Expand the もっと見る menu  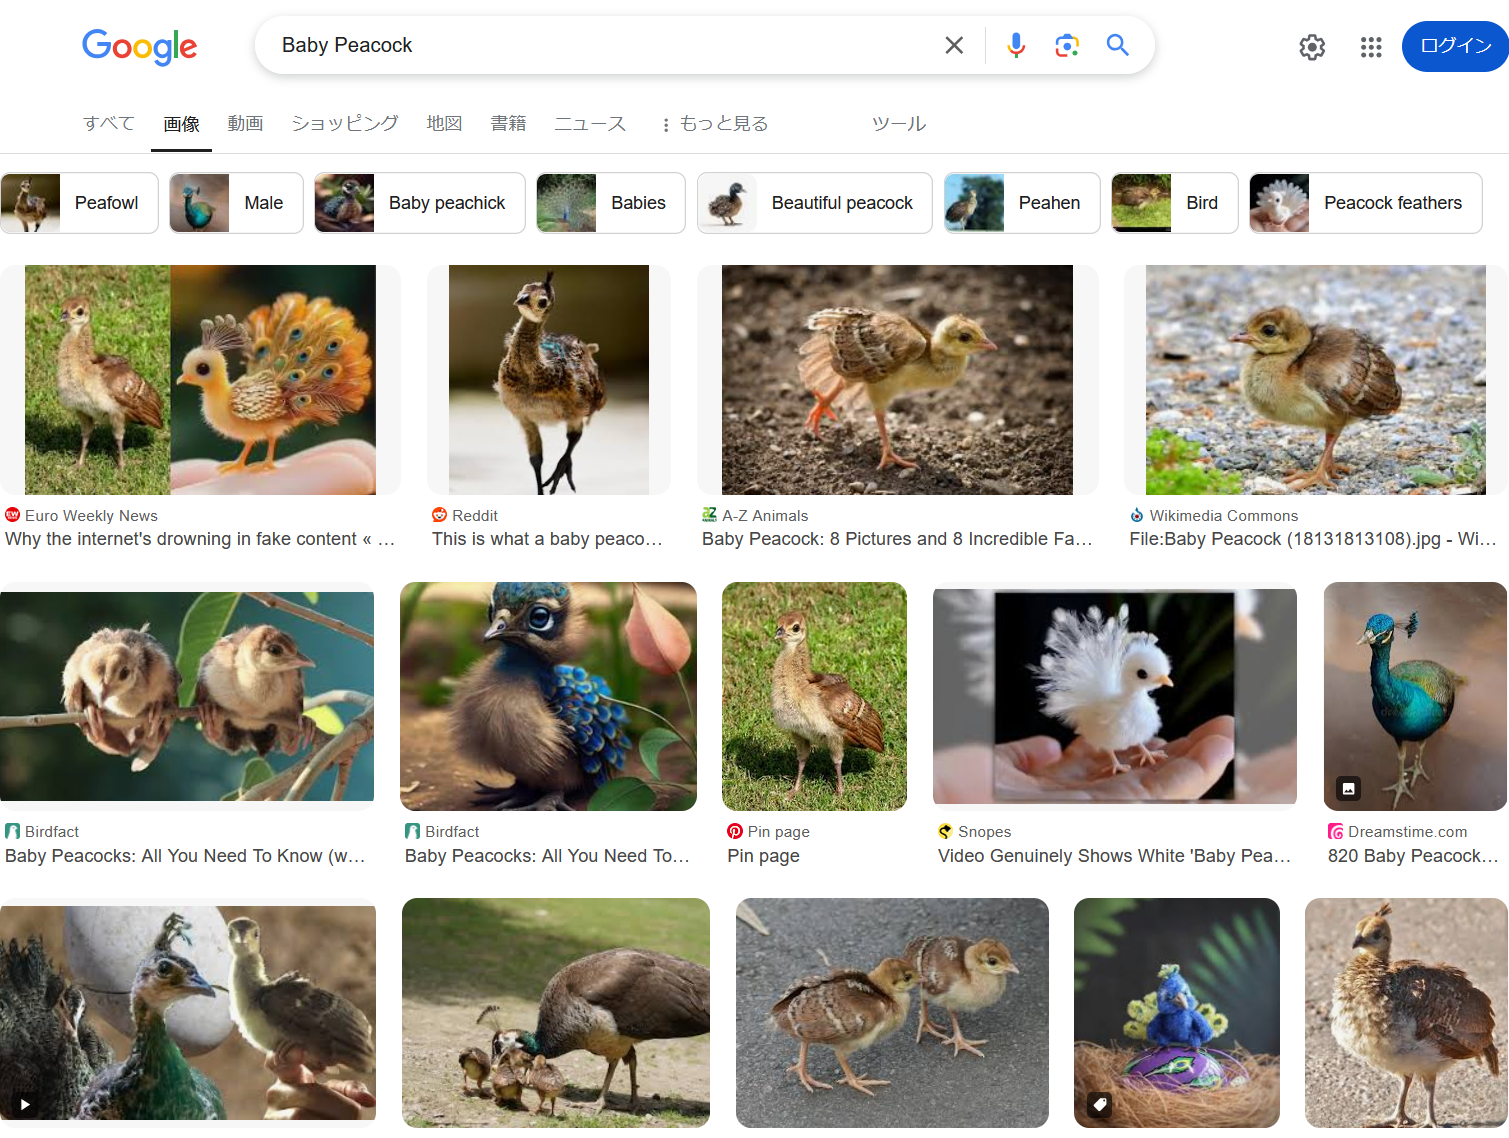pyautogui.click(x=715, y=124)
